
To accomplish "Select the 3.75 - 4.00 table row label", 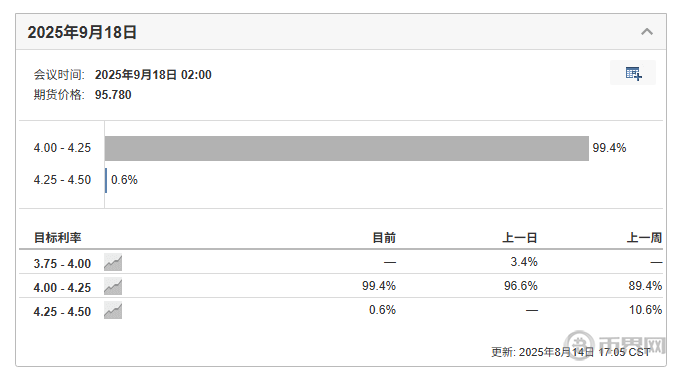I will coord(62,263).
